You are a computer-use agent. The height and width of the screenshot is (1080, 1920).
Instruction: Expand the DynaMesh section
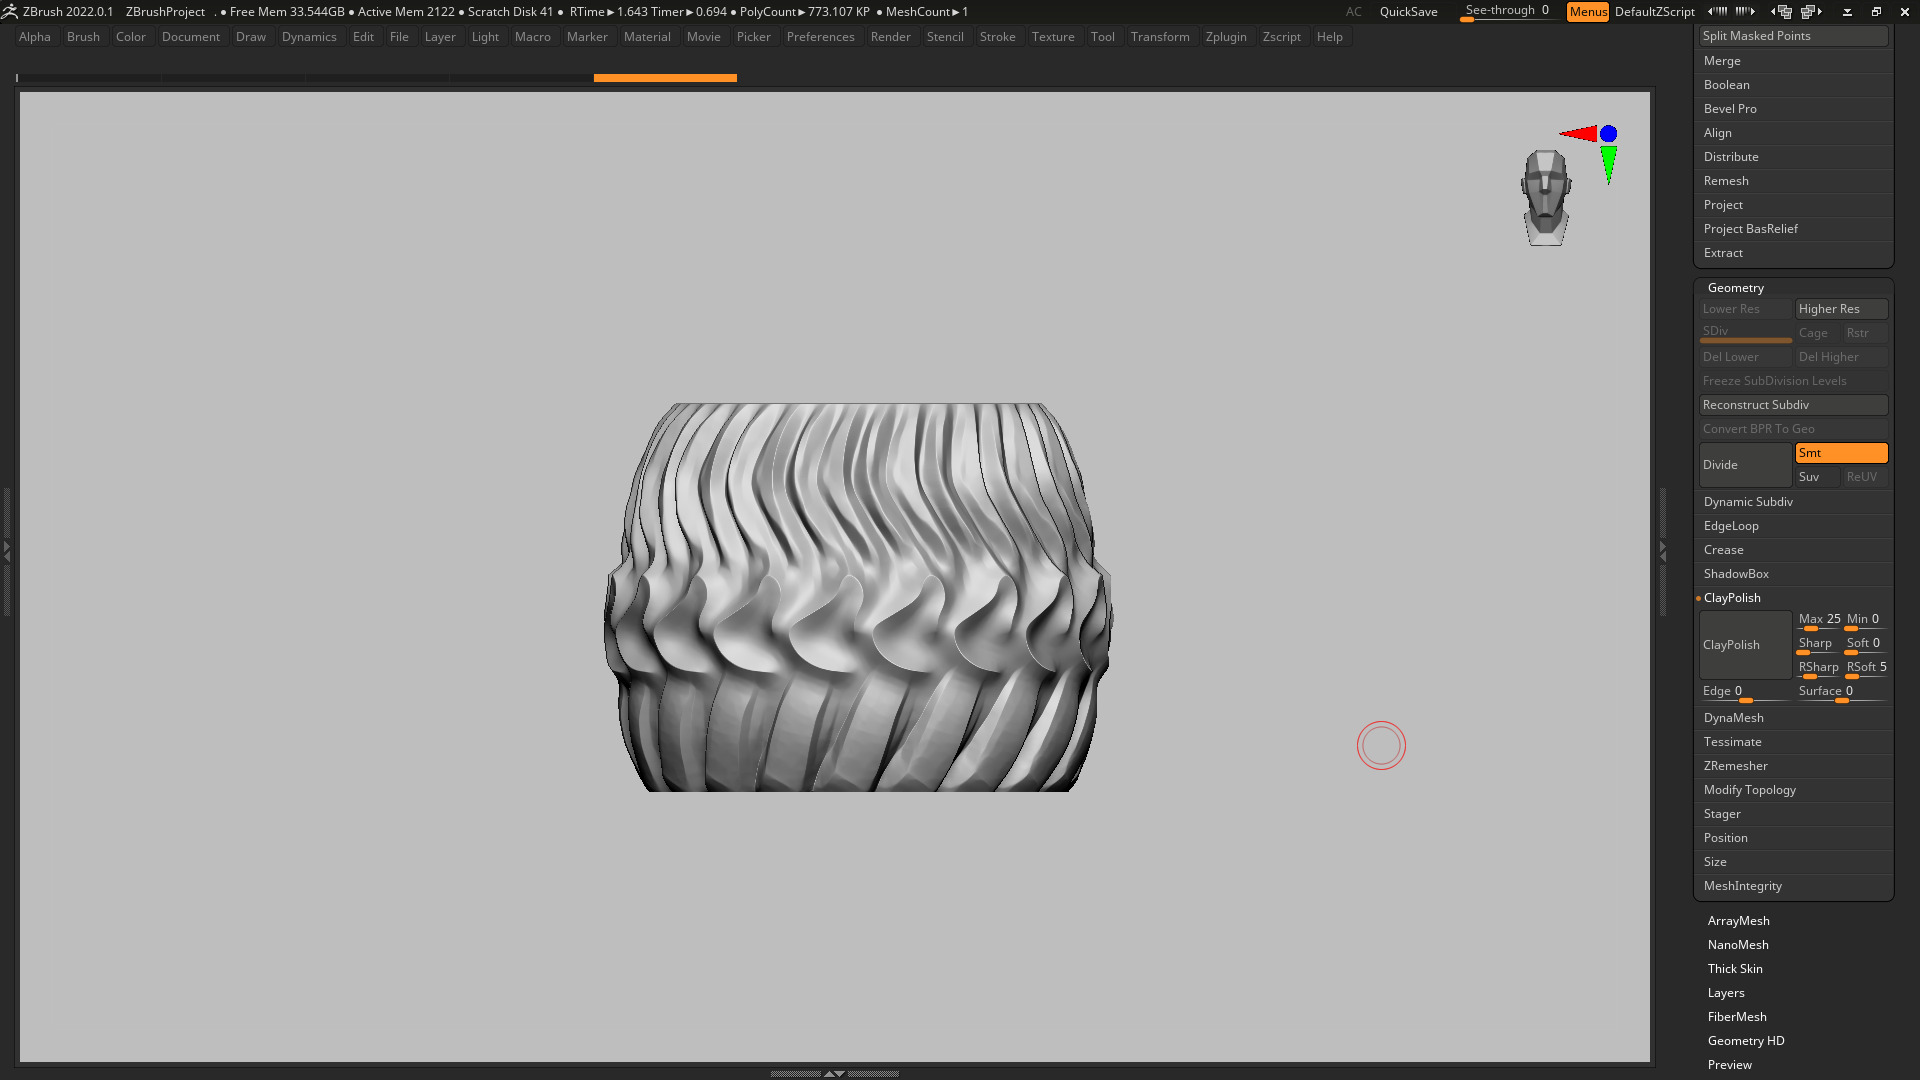point(1733,718)
